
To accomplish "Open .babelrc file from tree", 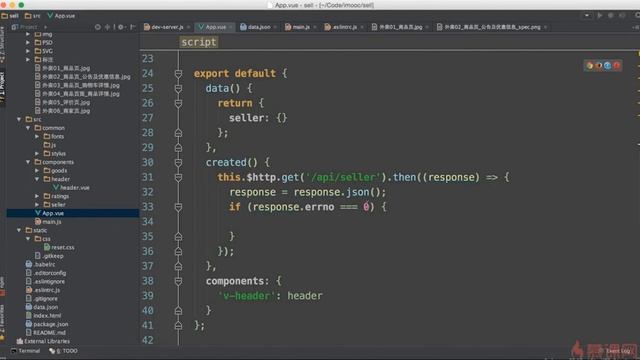I will (x=40, y=264).
